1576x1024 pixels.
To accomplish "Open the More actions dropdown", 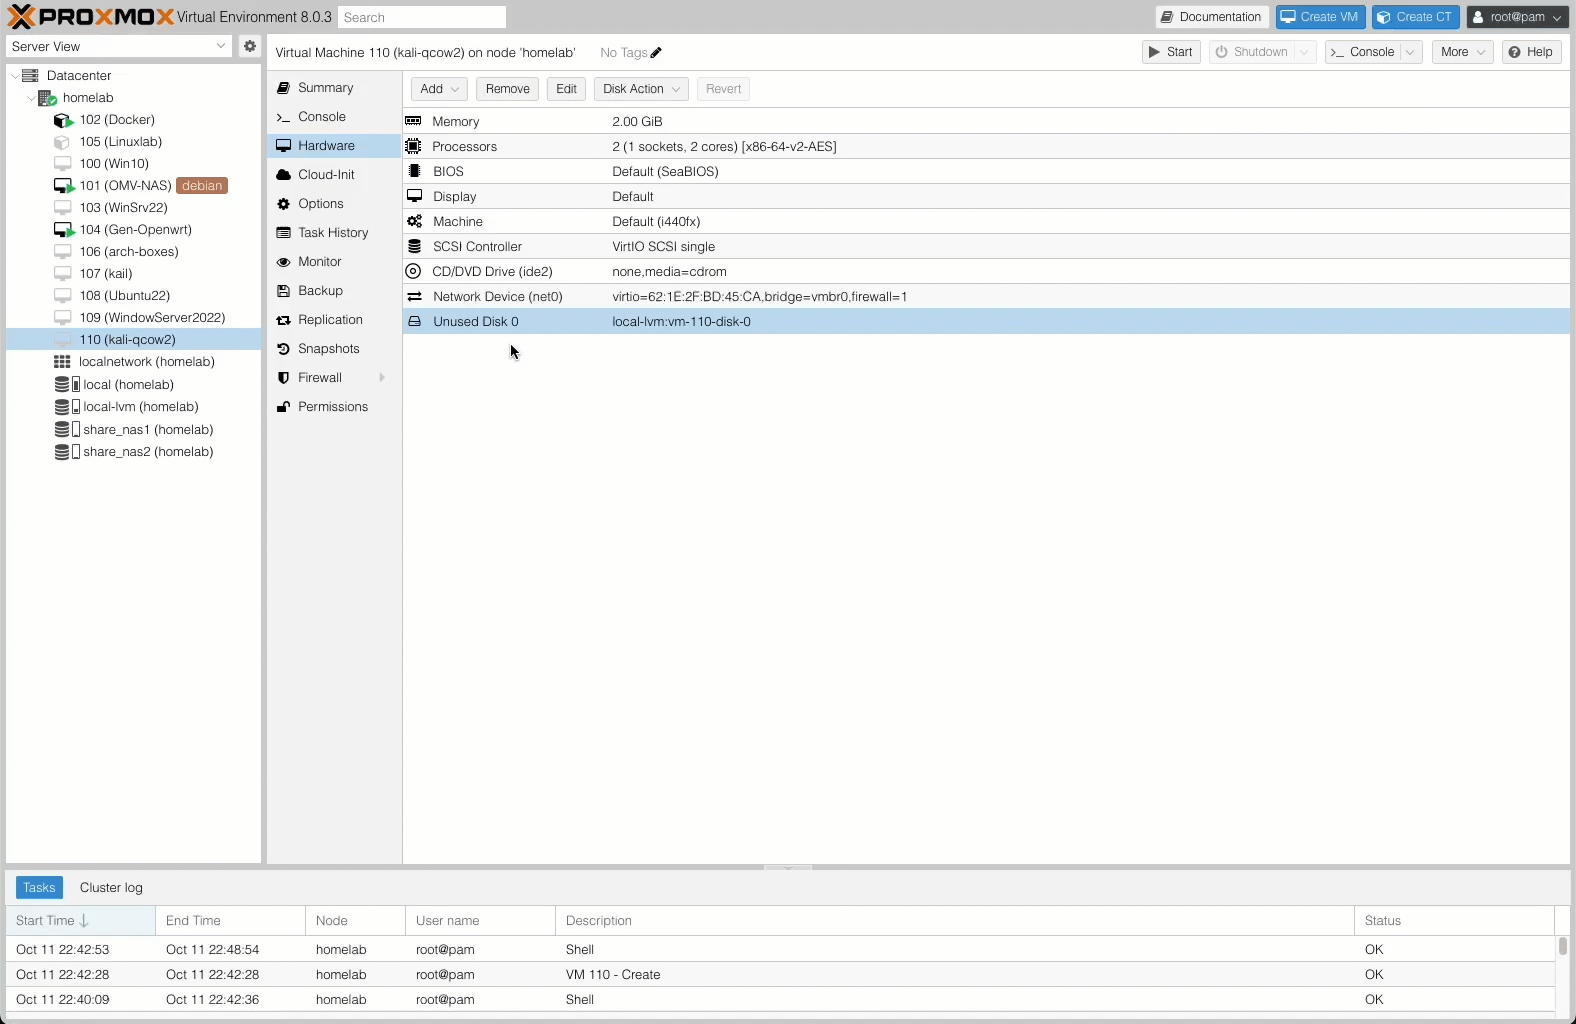I will click(x=1462, y=52).
